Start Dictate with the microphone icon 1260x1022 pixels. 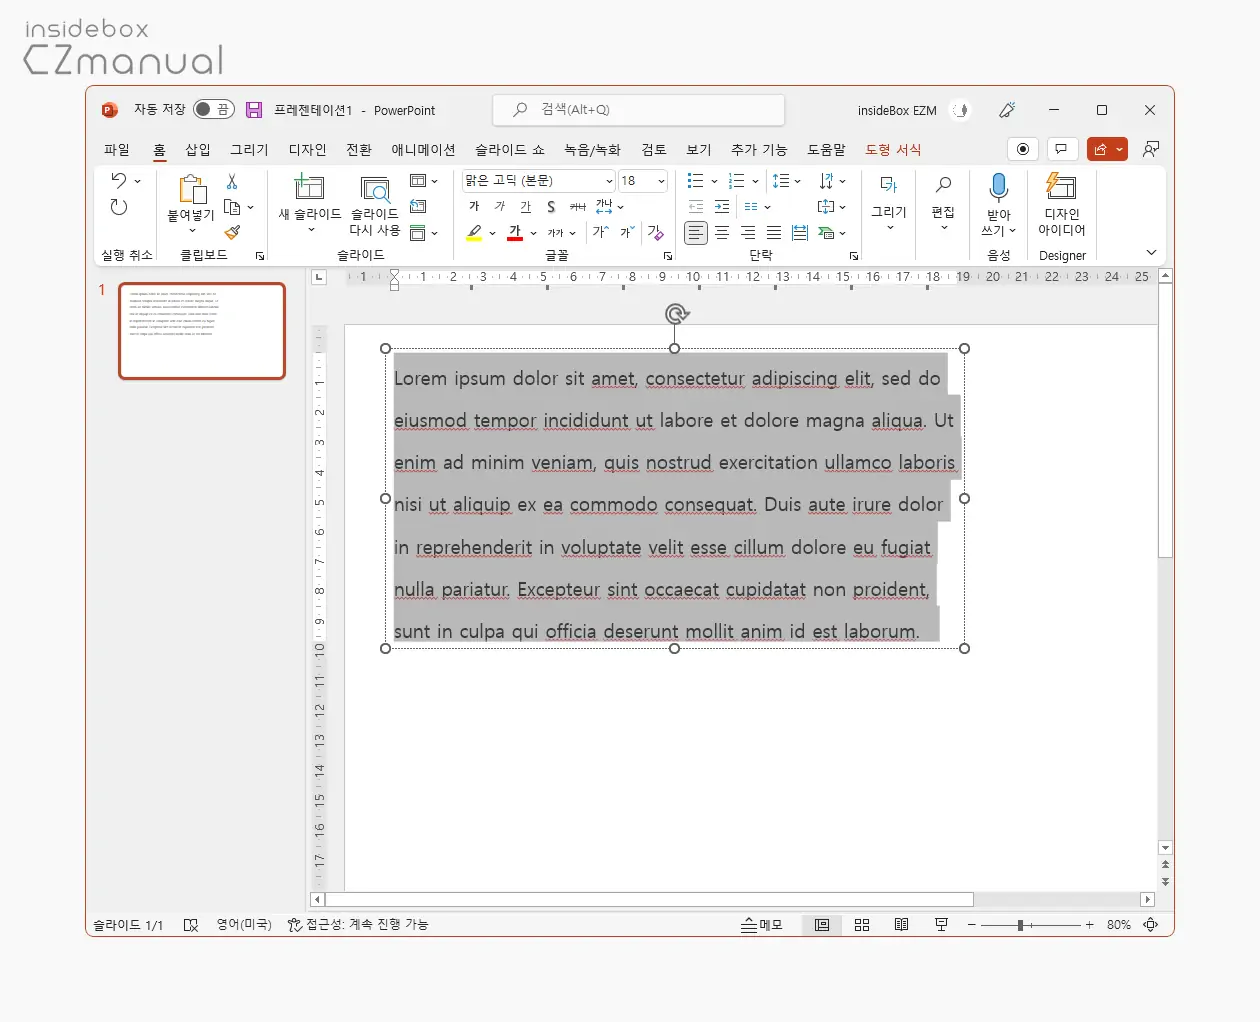(998, 187)
